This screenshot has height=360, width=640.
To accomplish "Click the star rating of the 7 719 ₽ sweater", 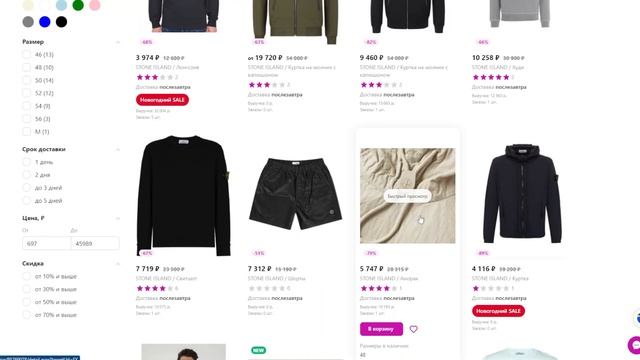I will (155, 288).
